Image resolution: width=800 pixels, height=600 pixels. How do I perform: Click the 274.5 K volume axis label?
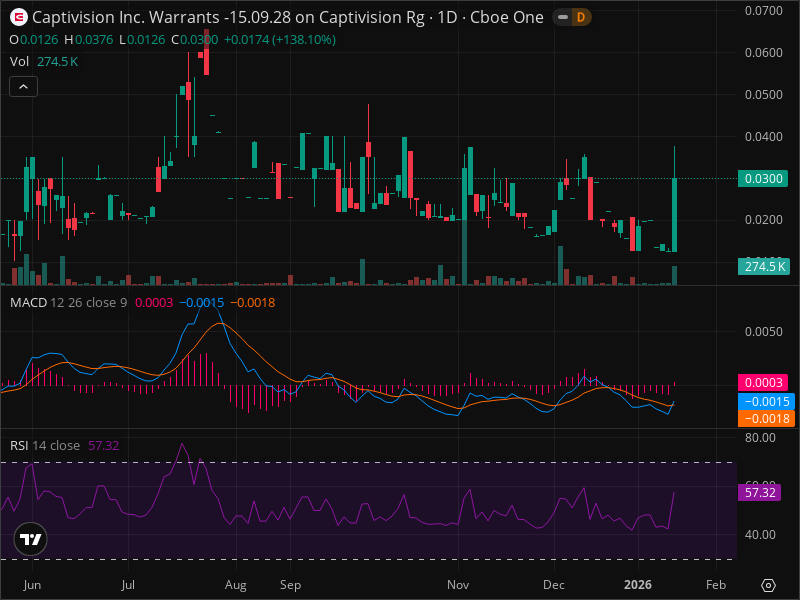pyautogui.click(x=764, y=266)
